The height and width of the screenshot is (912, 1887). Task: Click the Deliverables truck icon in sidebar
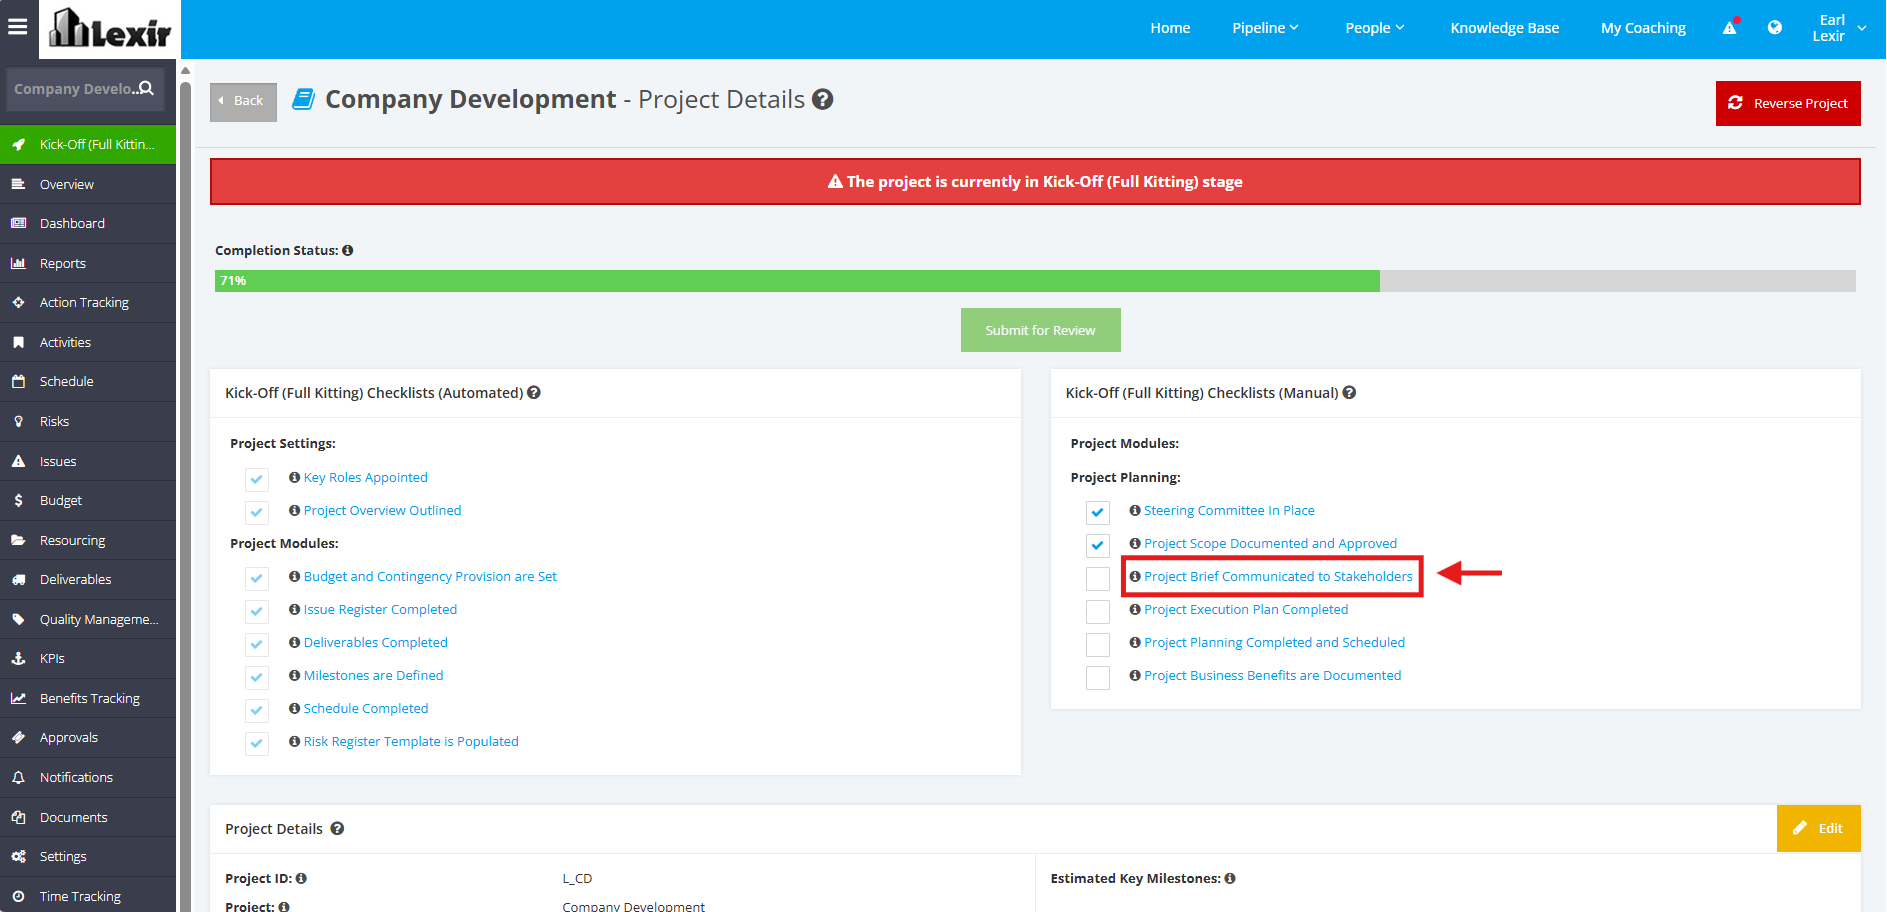tap(18, 579)
